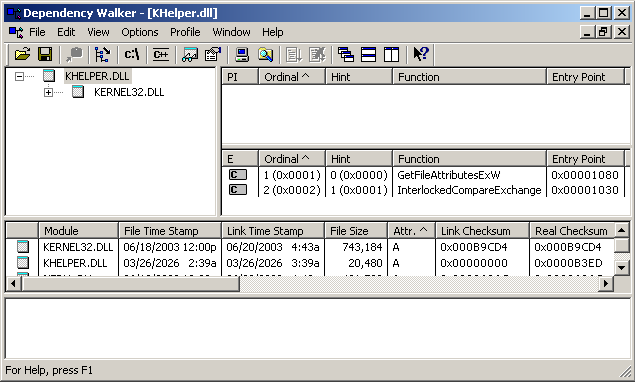Click the PI column header in the imports list
The height and width of the screenshot is (382, 635).
(240, 77)
